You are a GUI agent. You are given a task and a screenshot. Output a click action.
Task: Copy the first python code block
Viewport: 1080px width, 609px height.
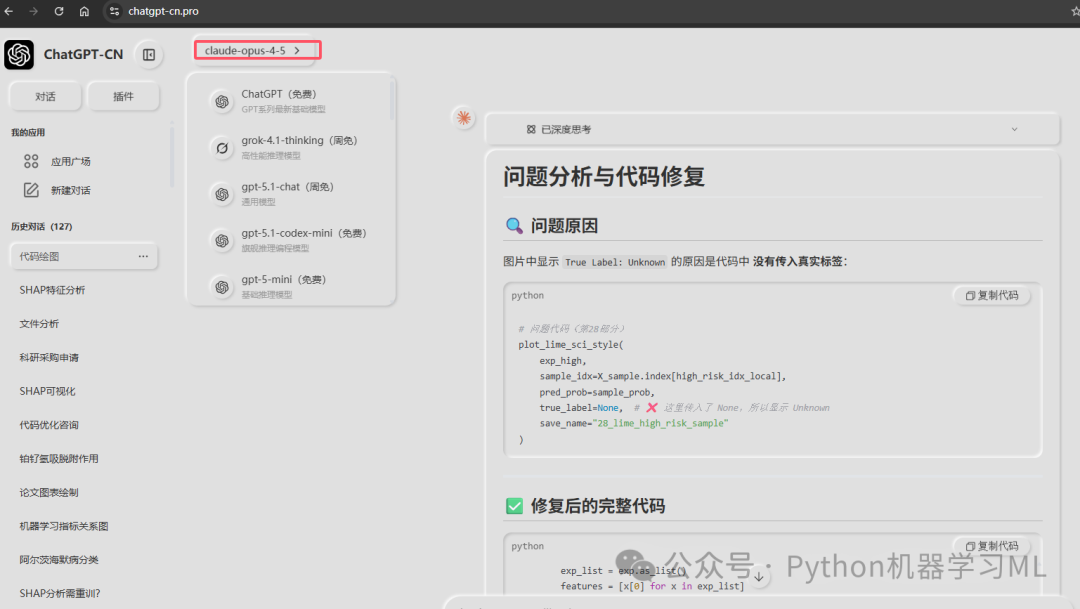[x=992, y=296]
